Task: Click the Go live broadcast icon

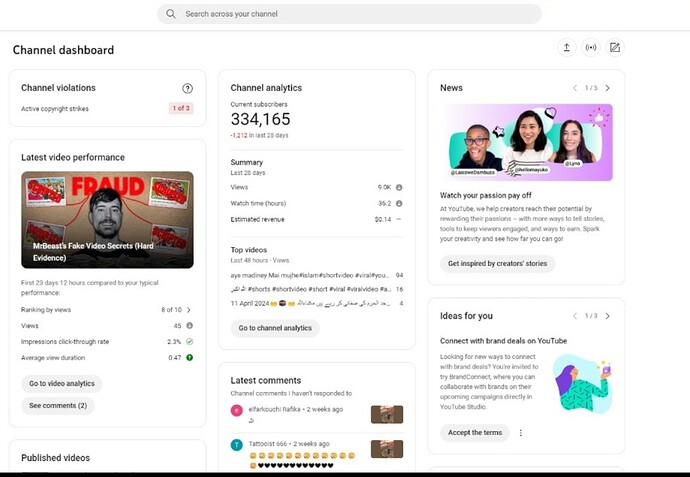Action: [x=591, y=48]
